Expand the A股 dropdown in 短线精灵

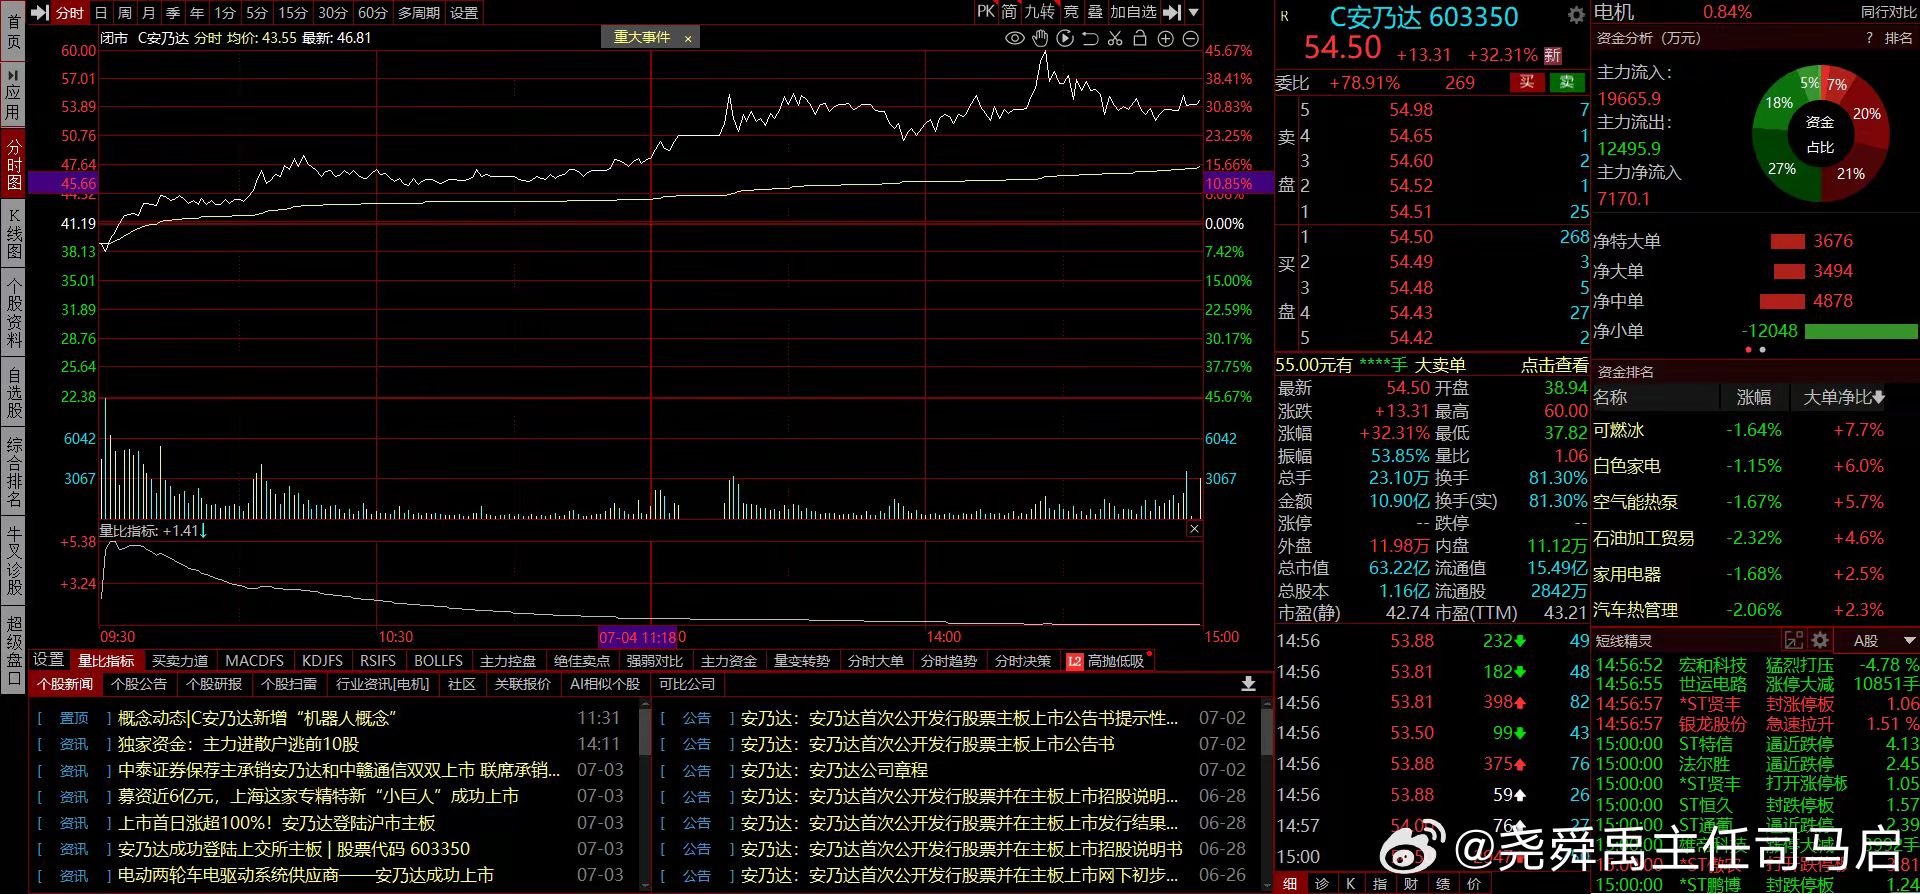pyautogui.click(x=1909, y=640)
